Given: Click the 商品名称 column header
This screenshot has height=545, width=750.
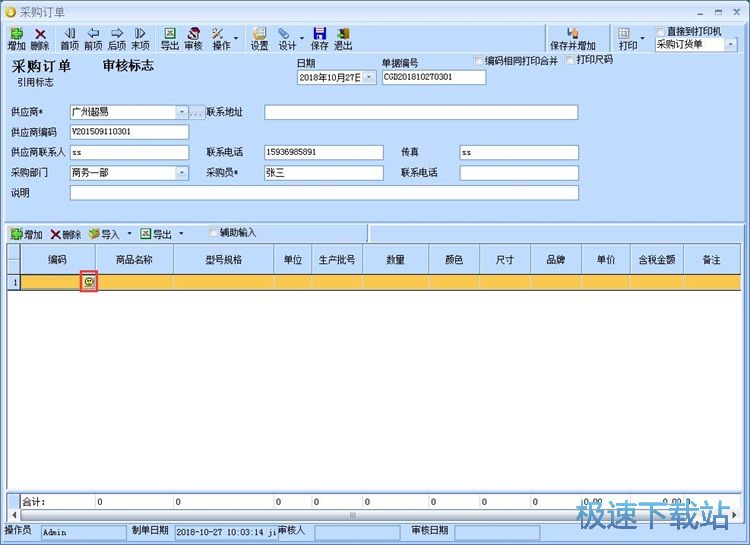Looking at the screenshot, I should 134,259.
